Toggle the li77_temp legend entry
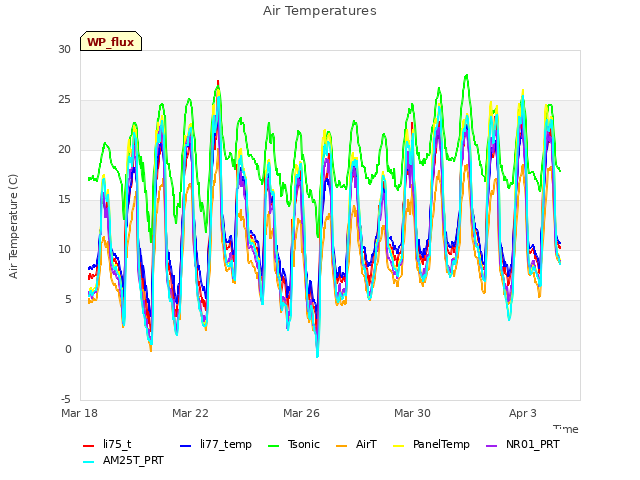 tap(216, 444)
